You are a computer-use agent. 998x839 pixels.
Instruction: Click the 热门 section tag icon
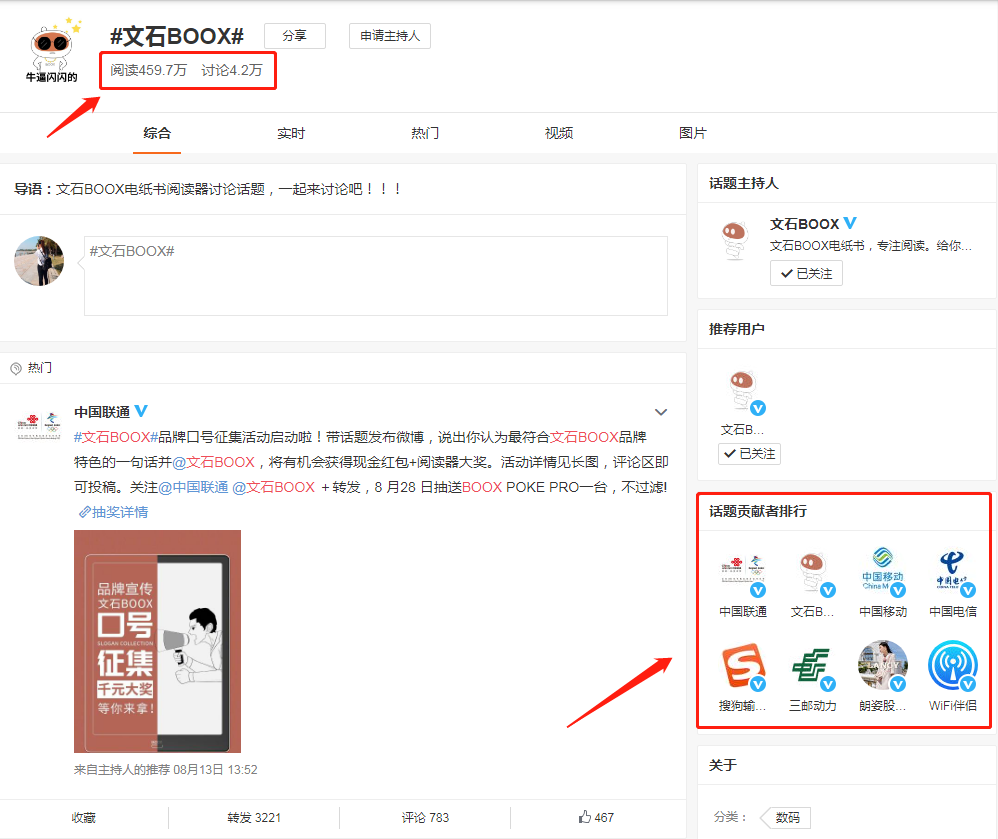pos(16,368)
